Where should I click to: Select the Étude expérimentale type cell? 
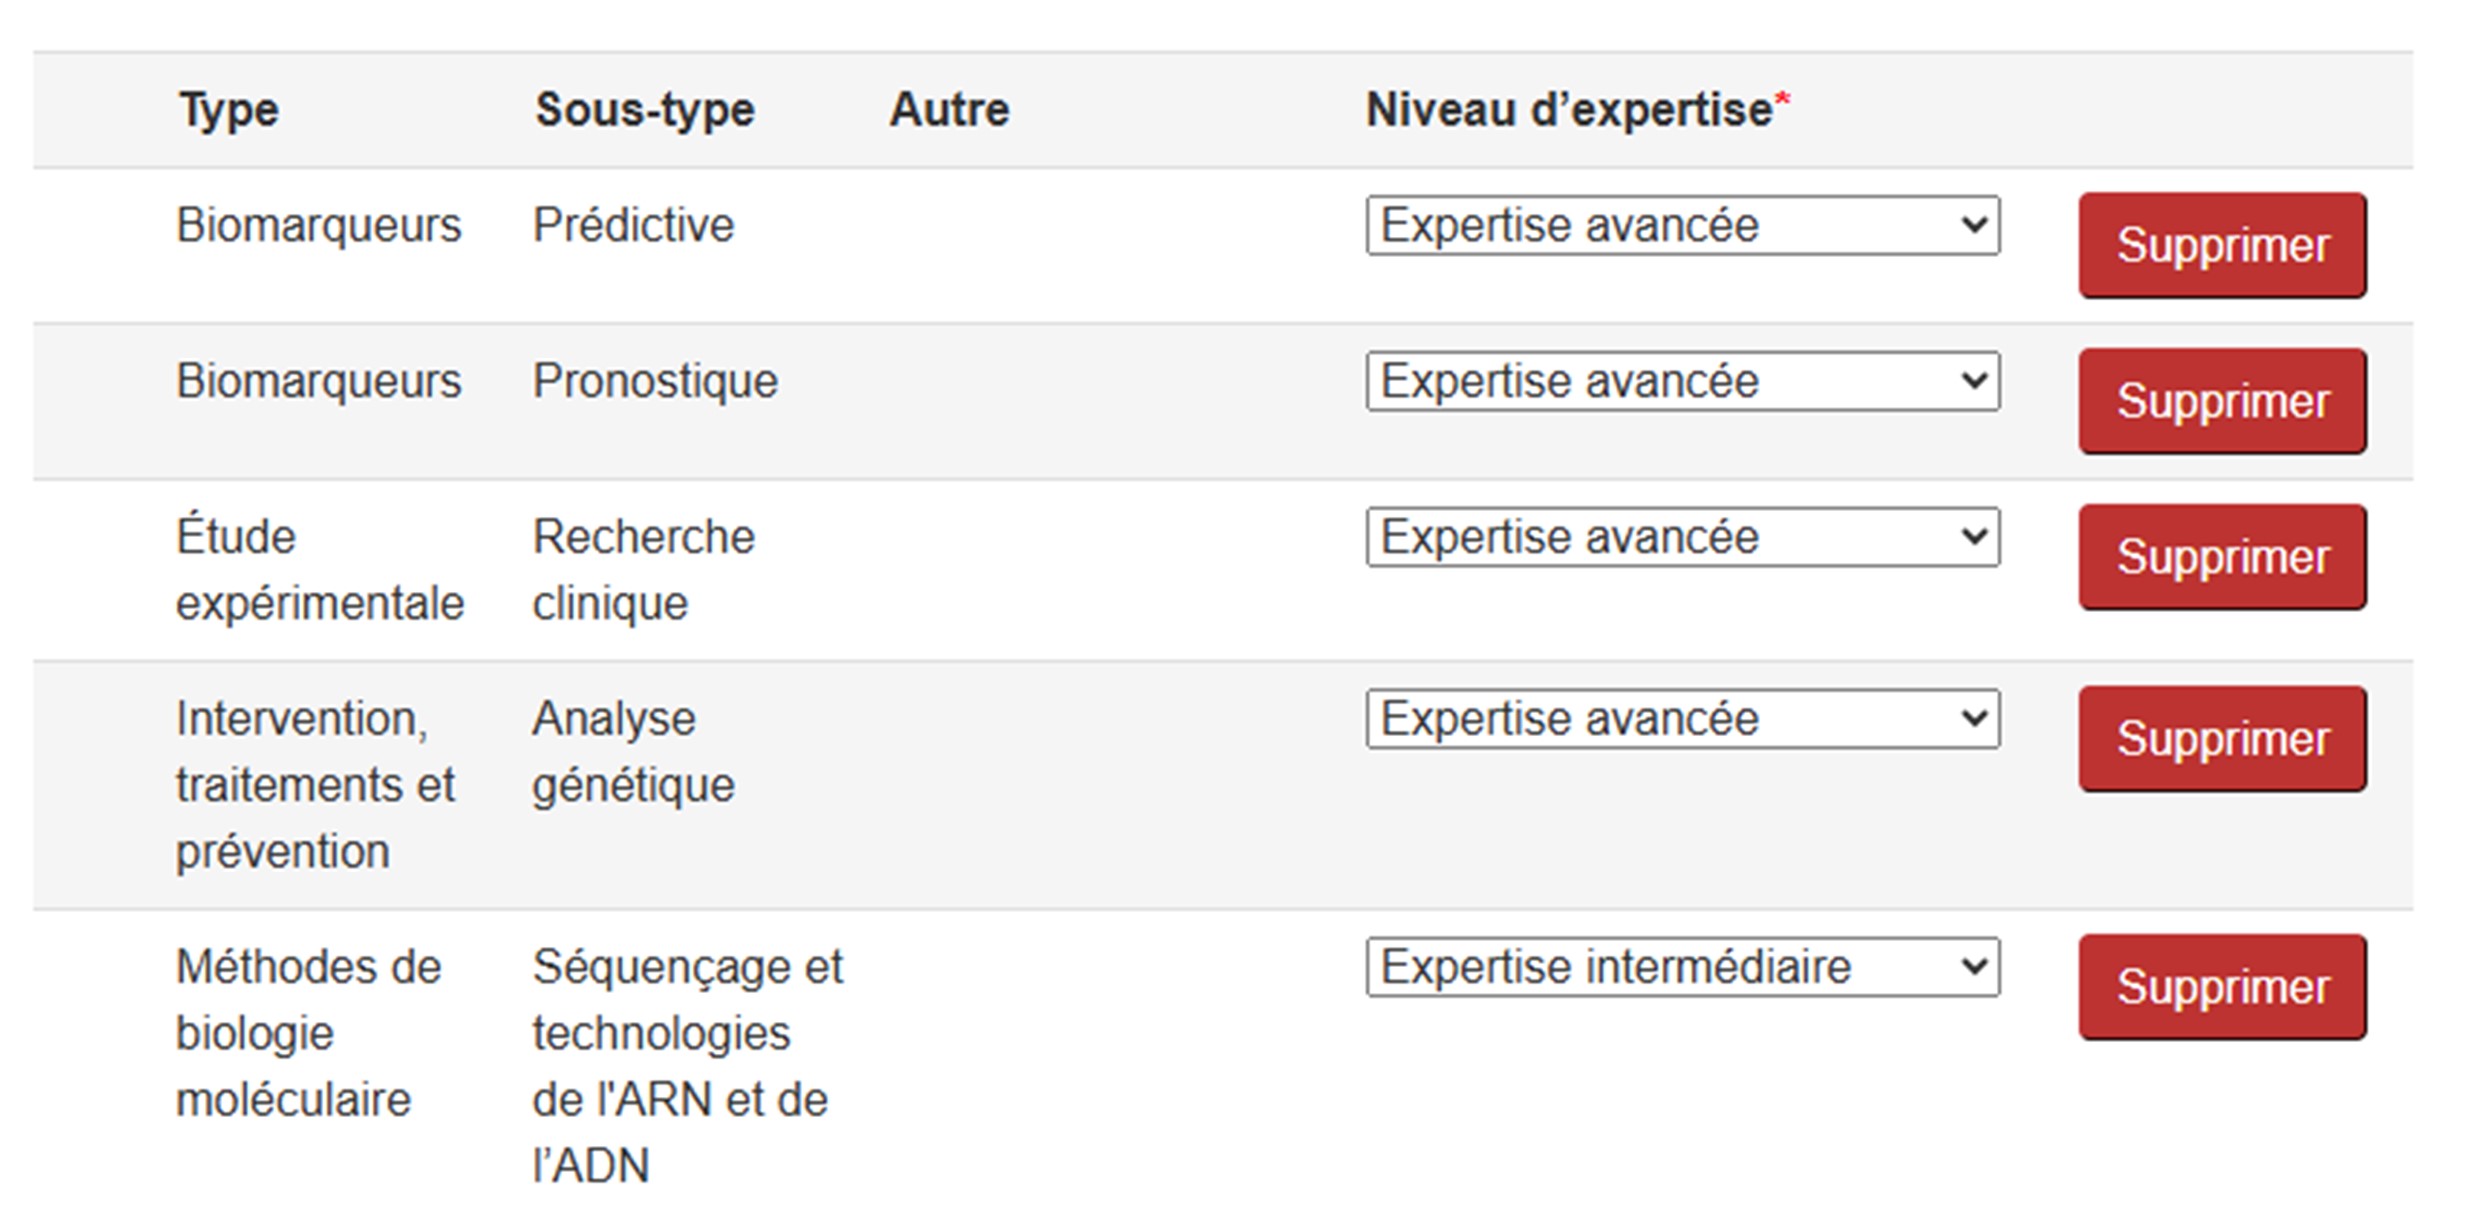point(319,570)
